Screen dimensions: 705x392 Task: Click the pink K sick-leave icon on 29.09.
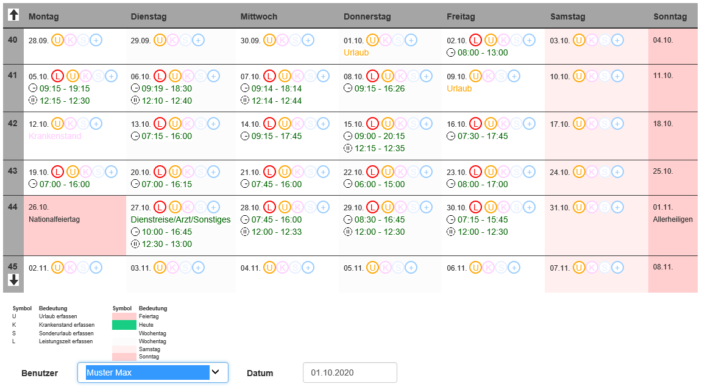click(173, 40)
